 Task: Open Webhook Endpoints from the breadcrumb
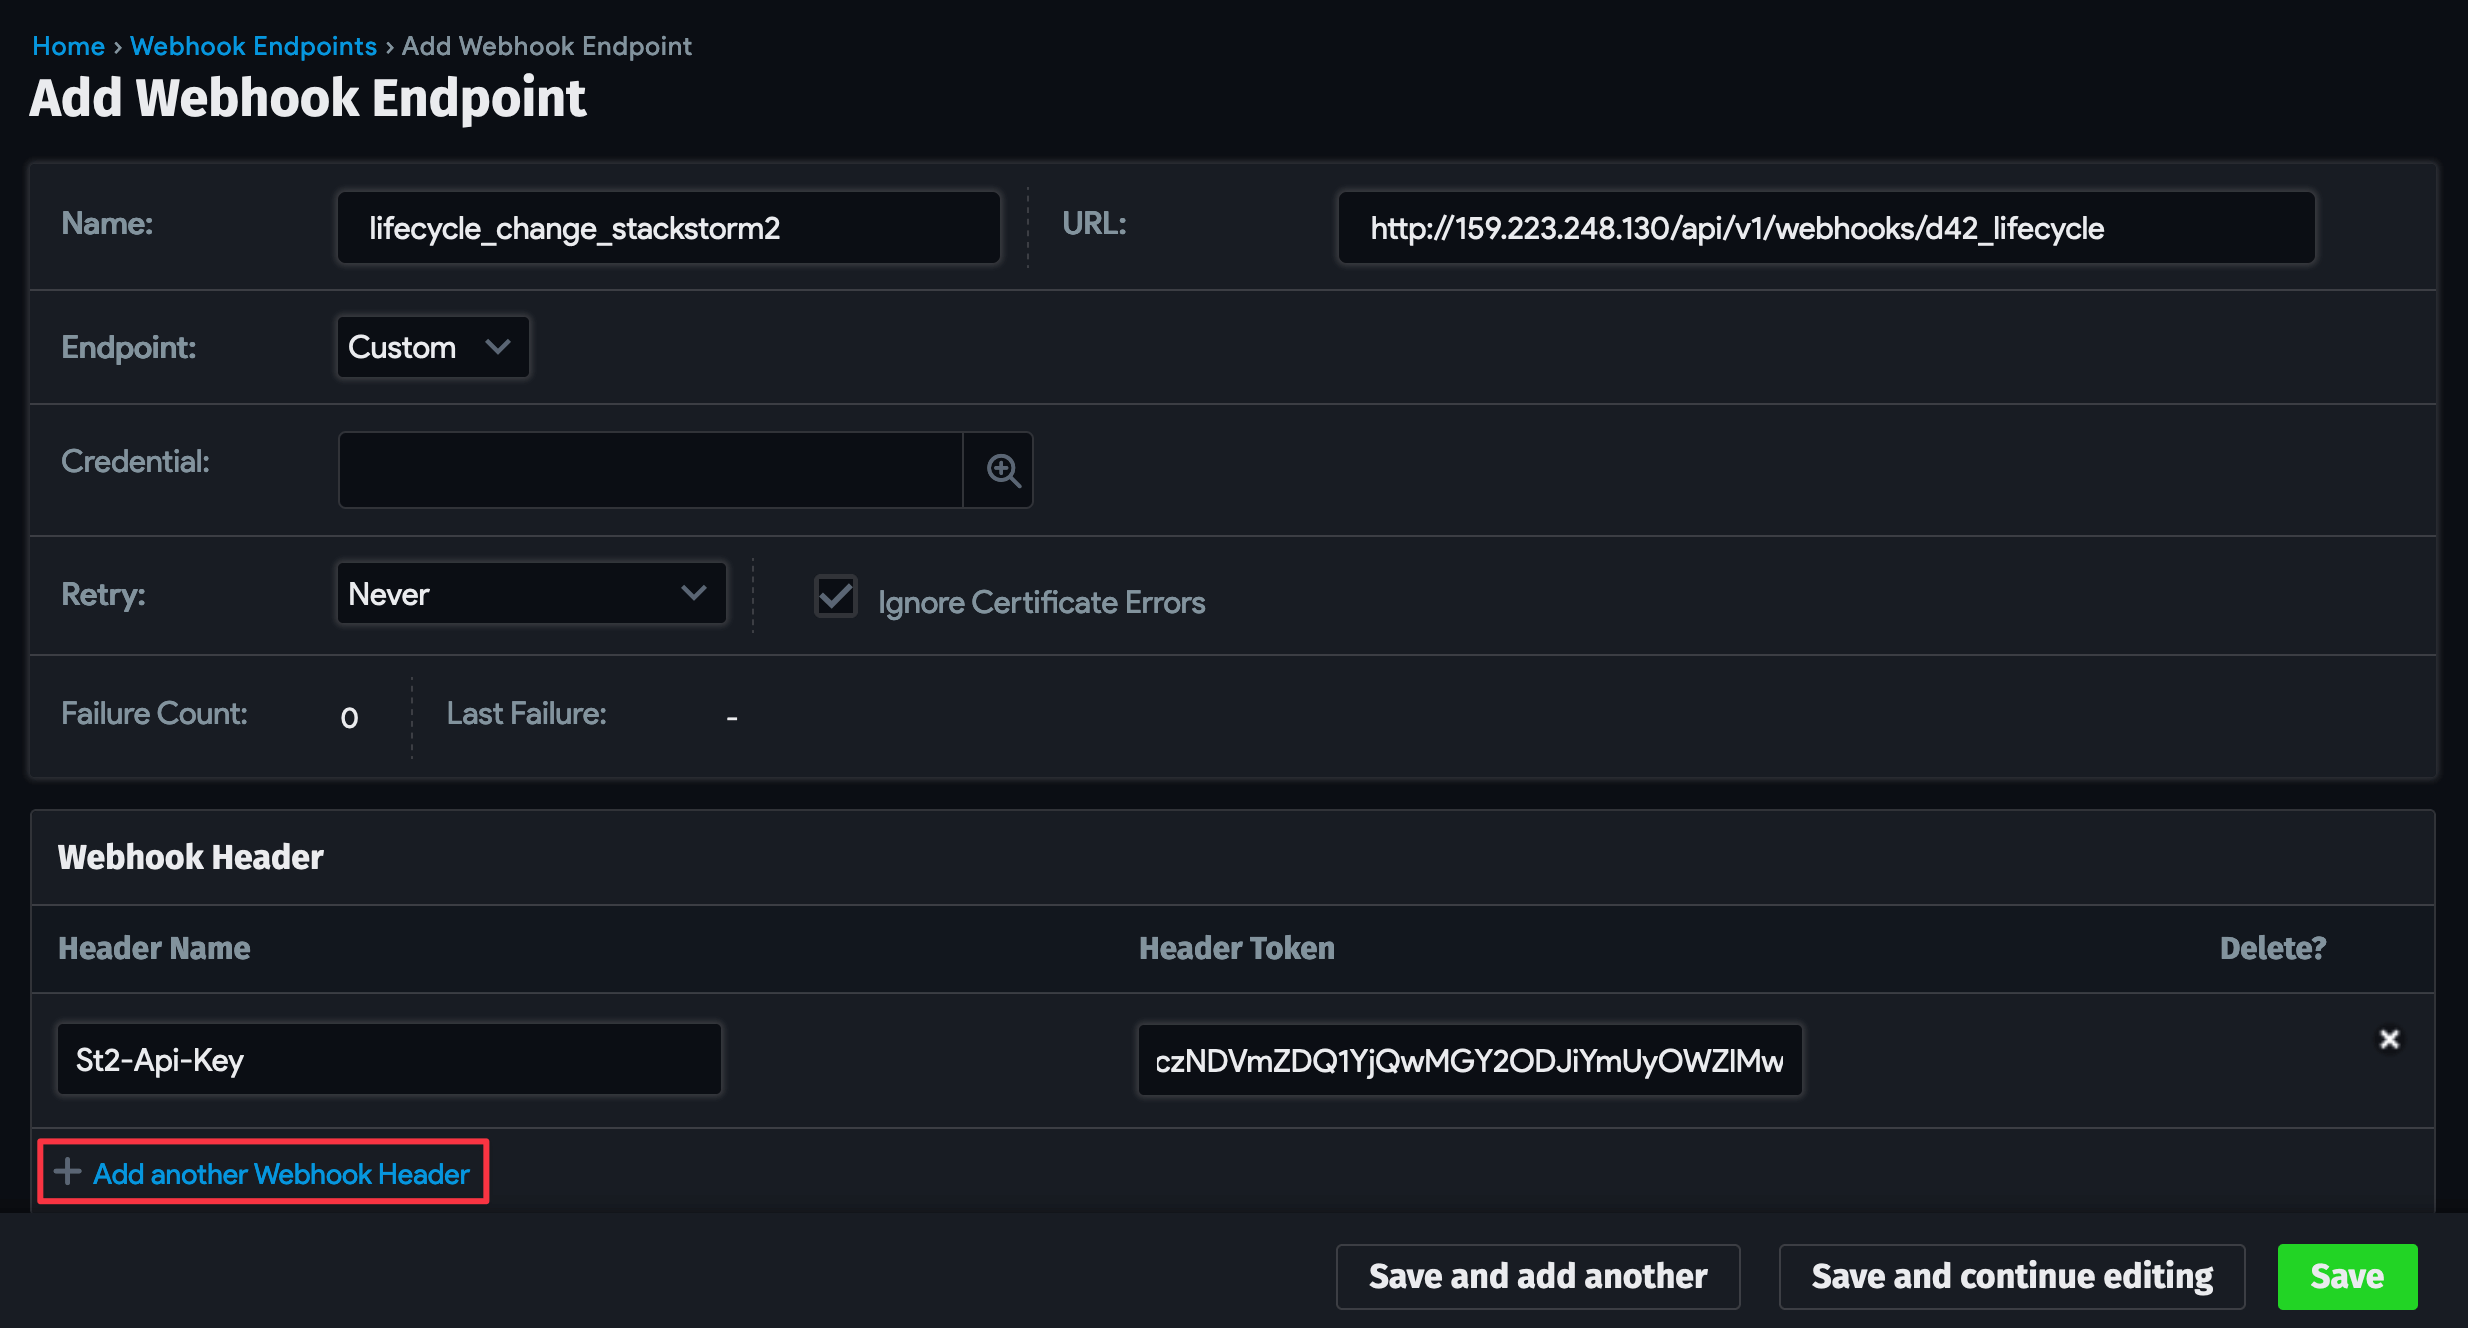pyautogui.click(x=253, y=46)
